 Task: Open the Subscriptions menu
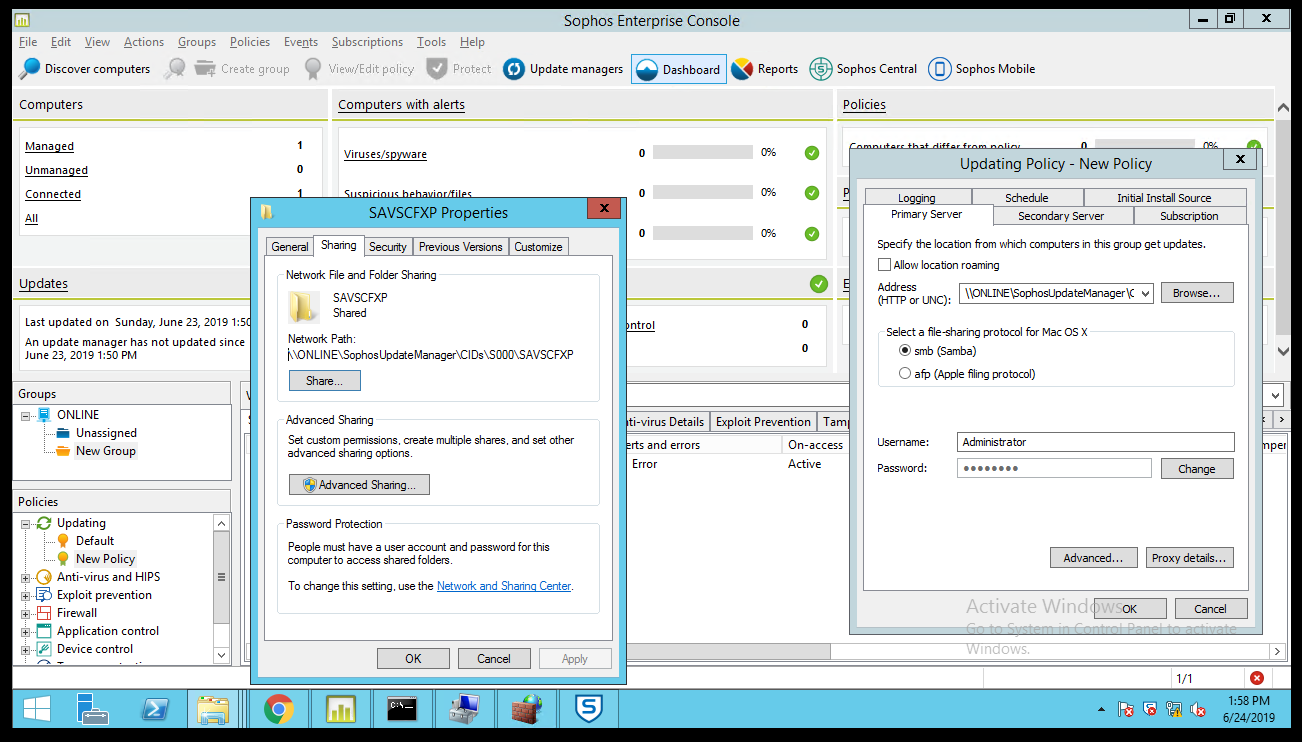click(x=367, y=42)
